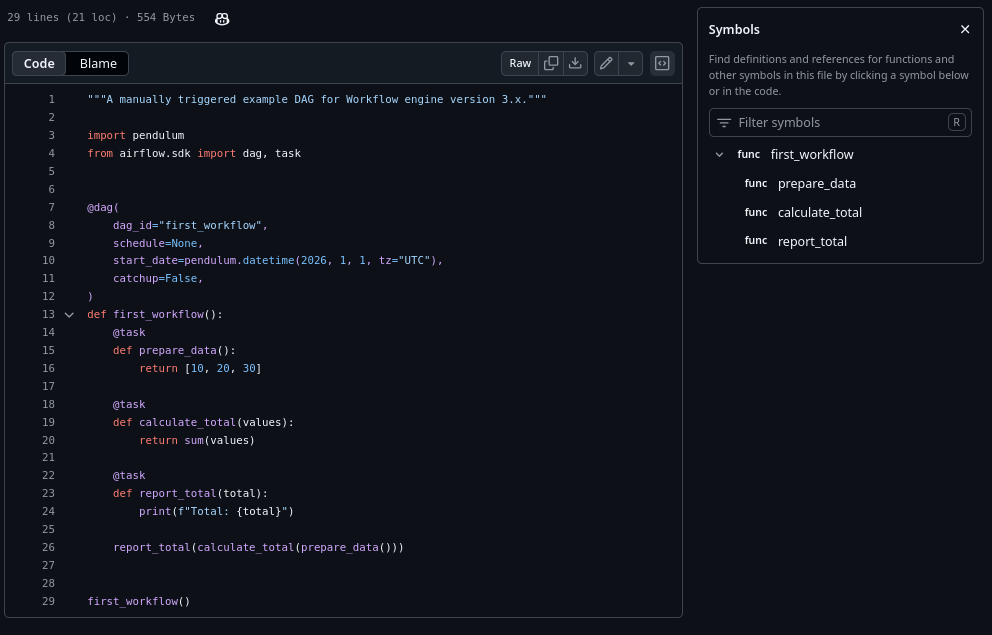Click 'def first_workflow' in code

click(146, 314)
